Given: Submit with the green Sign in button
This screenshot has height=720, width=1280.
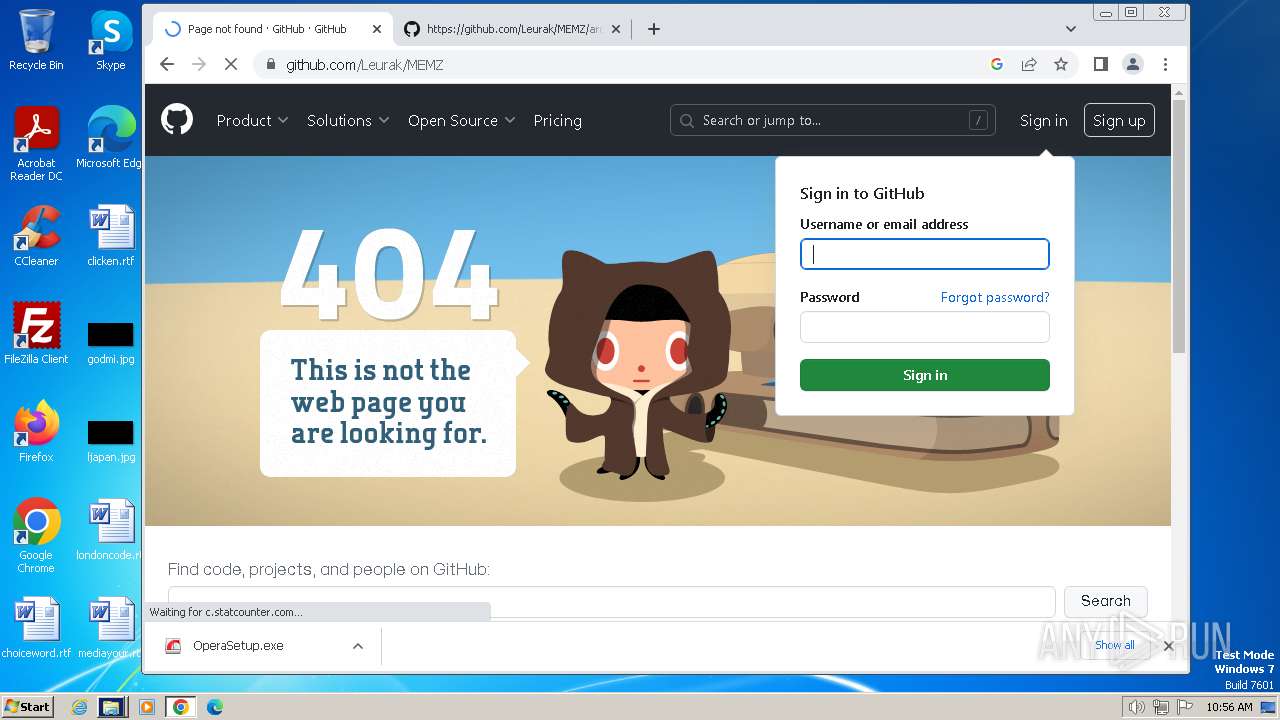Looking at the screenshot, I should point(925,375).
